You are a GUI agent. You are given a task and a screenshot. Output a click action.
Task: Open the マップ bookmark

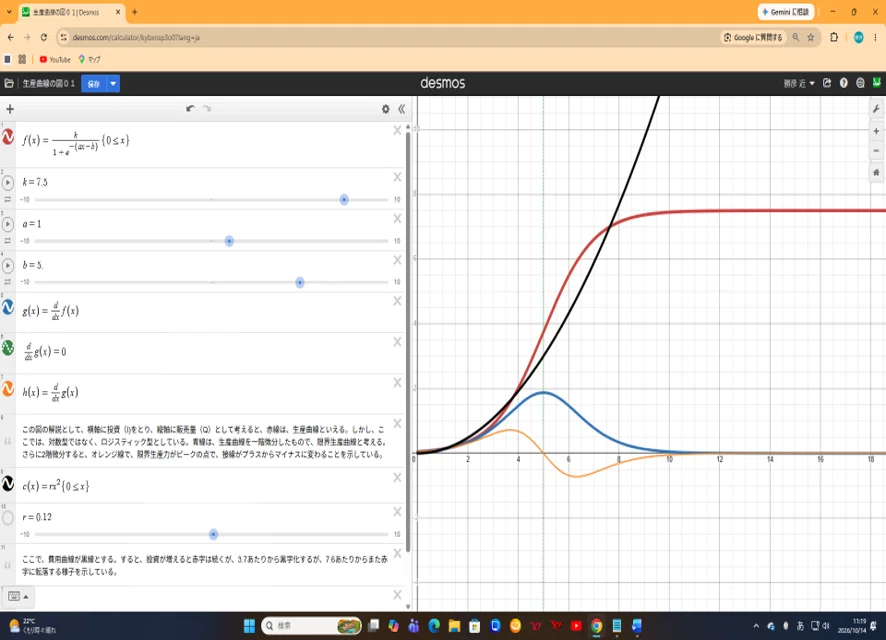(x=89, y=59)
